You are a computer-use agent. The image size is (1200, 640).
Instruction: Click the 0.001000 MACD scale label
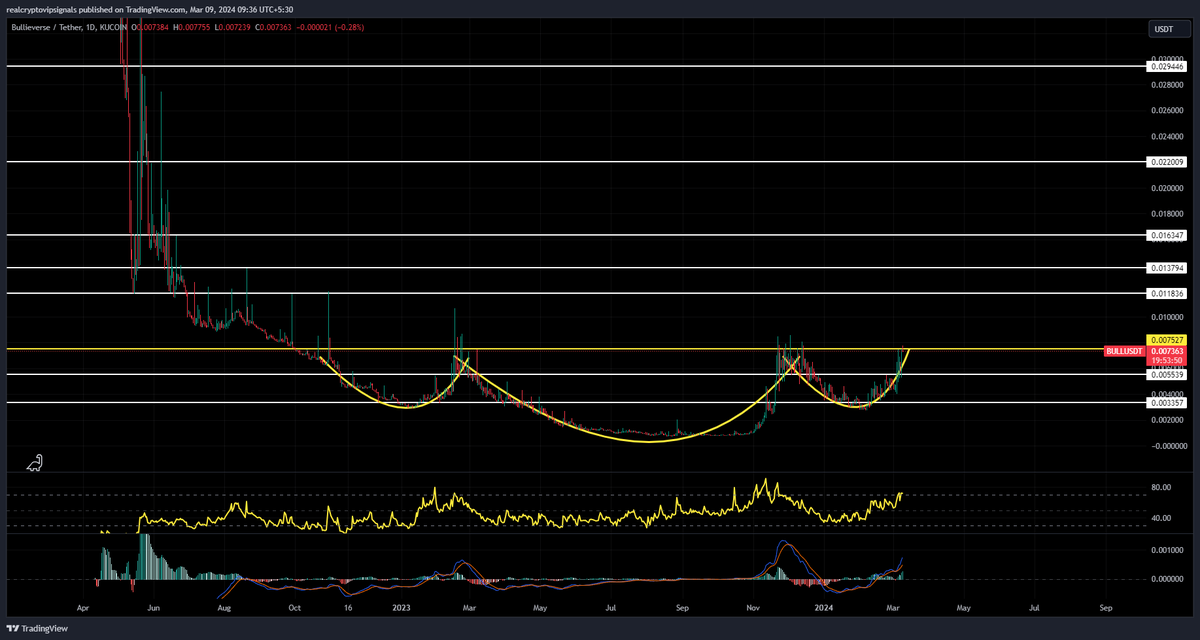[1168, 551]
